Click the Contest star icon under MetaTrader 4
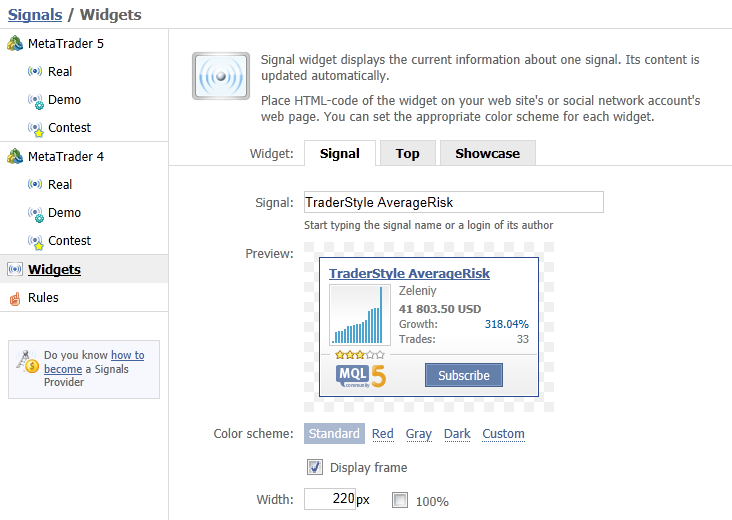The image size is (732, 520). pyautogui.click(x=35, y=242)
